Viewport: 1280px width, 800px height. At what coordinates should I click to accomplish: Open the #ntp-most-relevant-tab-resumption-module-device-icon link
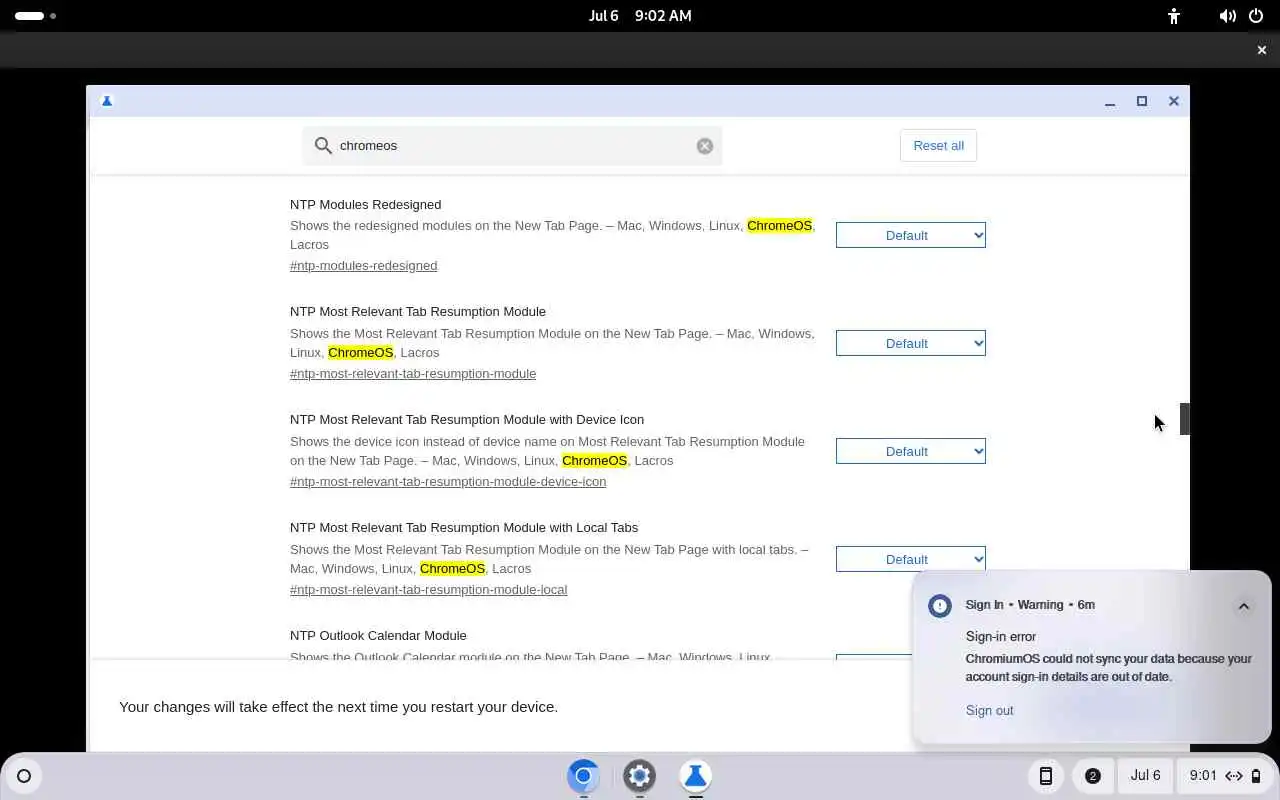pyautogui.click(x=448, y=482)
